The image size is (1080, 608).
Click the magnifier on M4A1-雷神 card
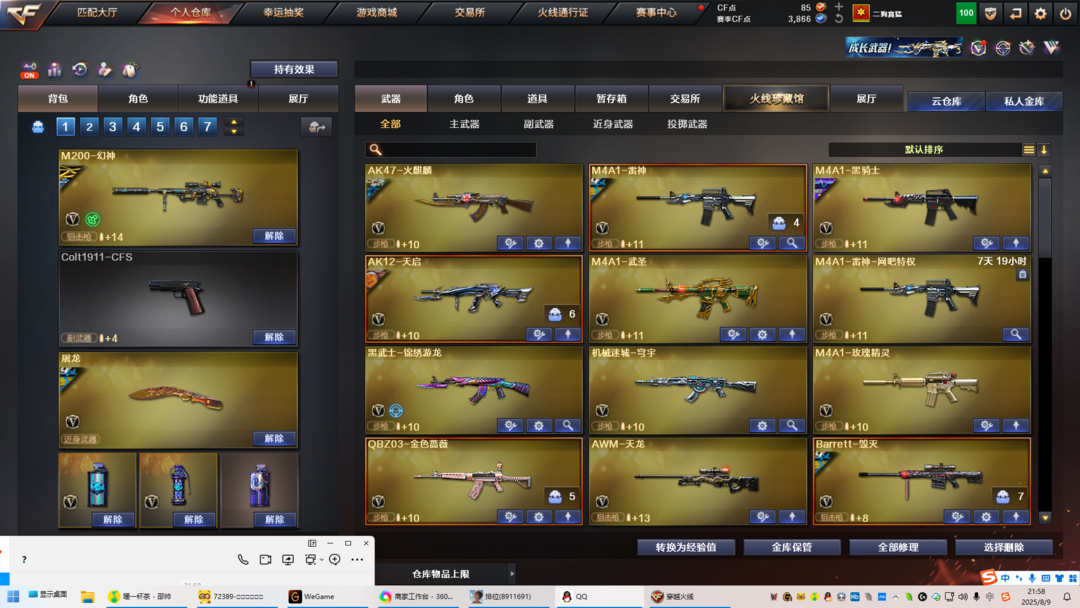(x=792, y=243)
